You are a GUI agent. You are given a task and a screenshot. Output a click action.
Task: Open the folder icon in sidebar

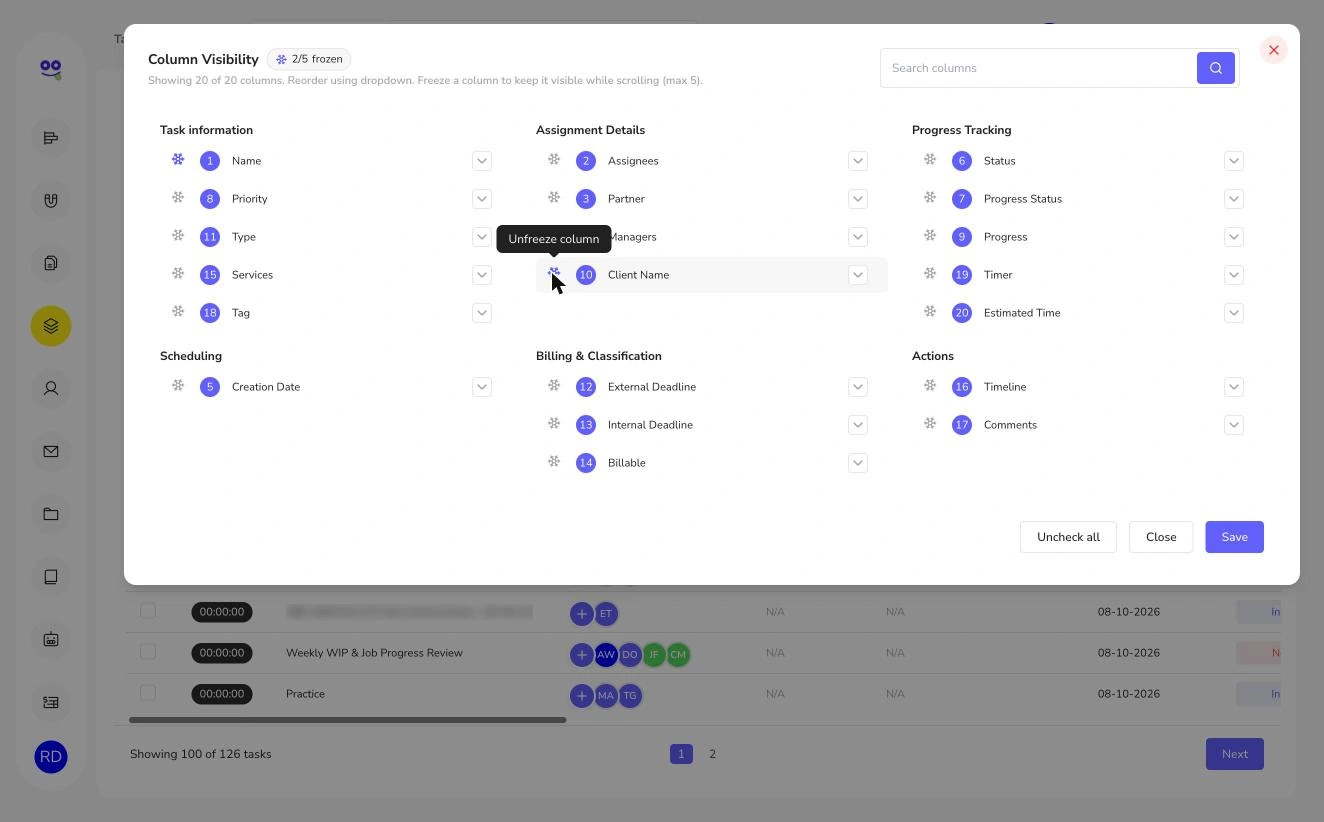point(51,514)
